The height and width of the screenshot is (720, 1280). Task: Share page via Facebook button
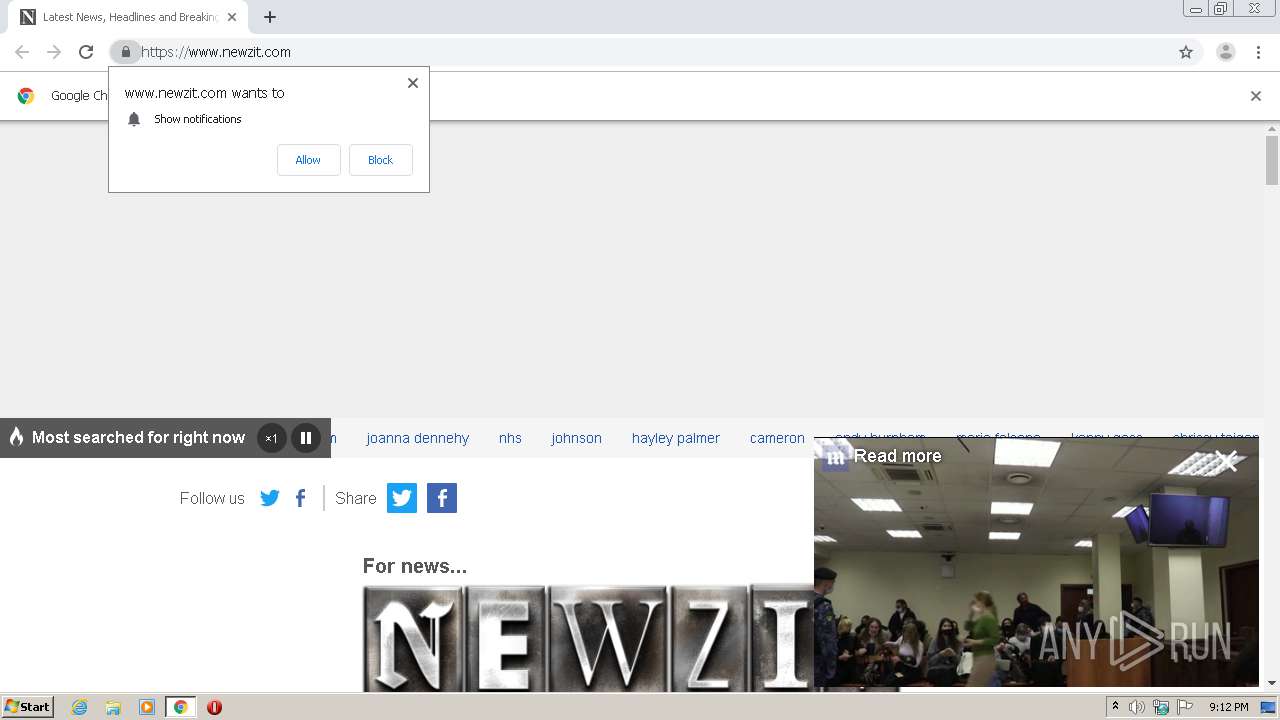[x=442, y=498]
